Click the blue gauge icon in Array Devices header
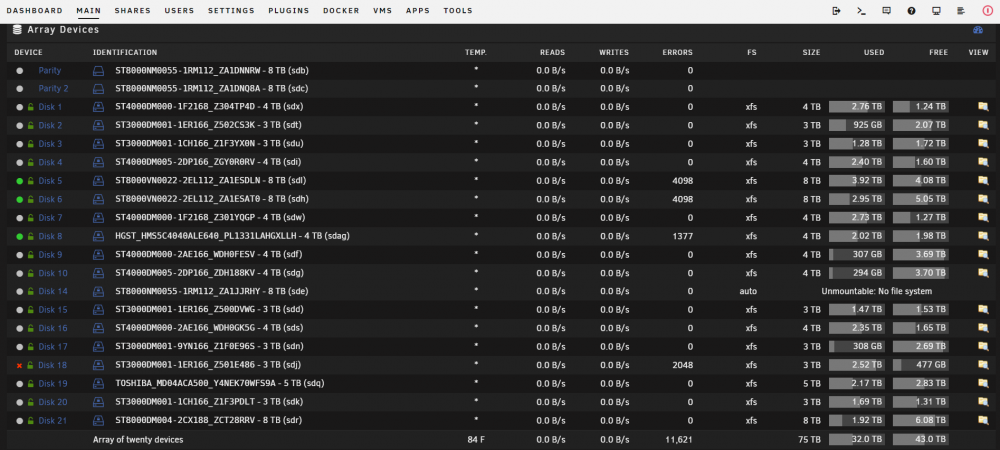 click(978, 30)
